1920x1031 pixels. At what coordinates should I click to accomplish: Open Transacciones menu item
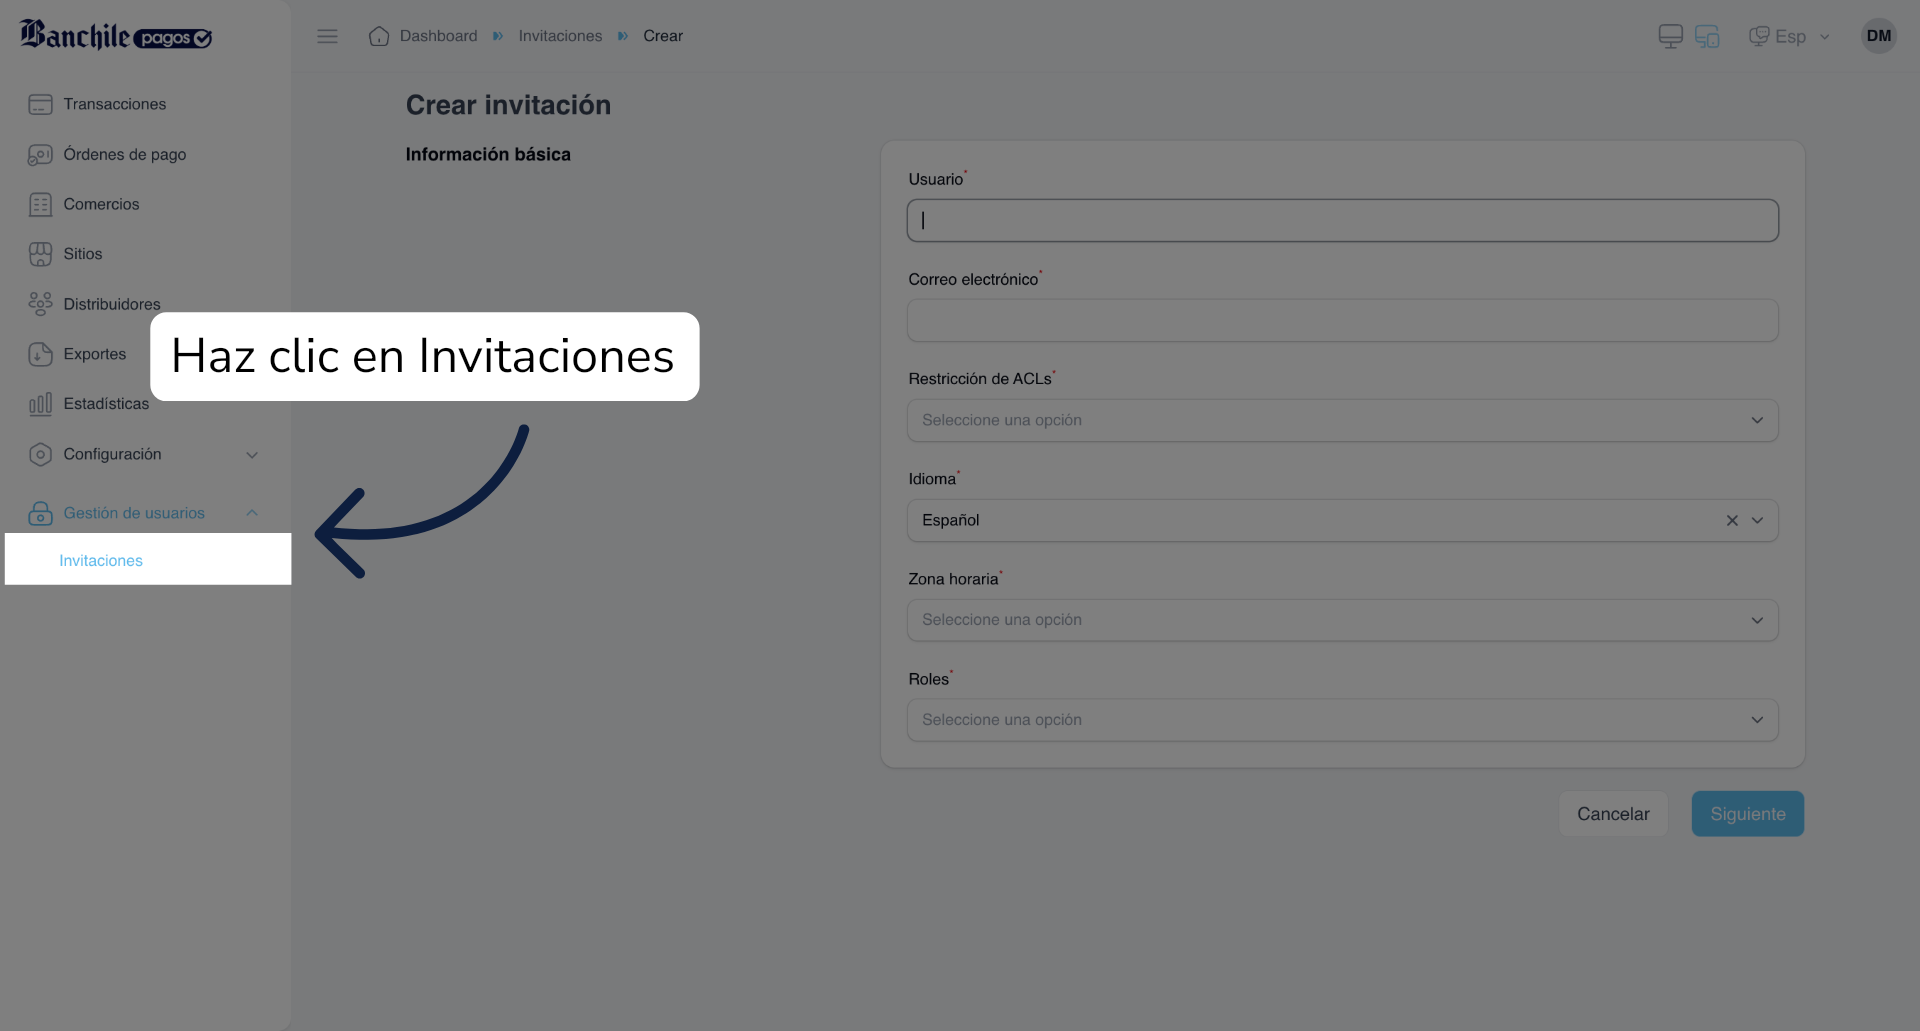115,104
